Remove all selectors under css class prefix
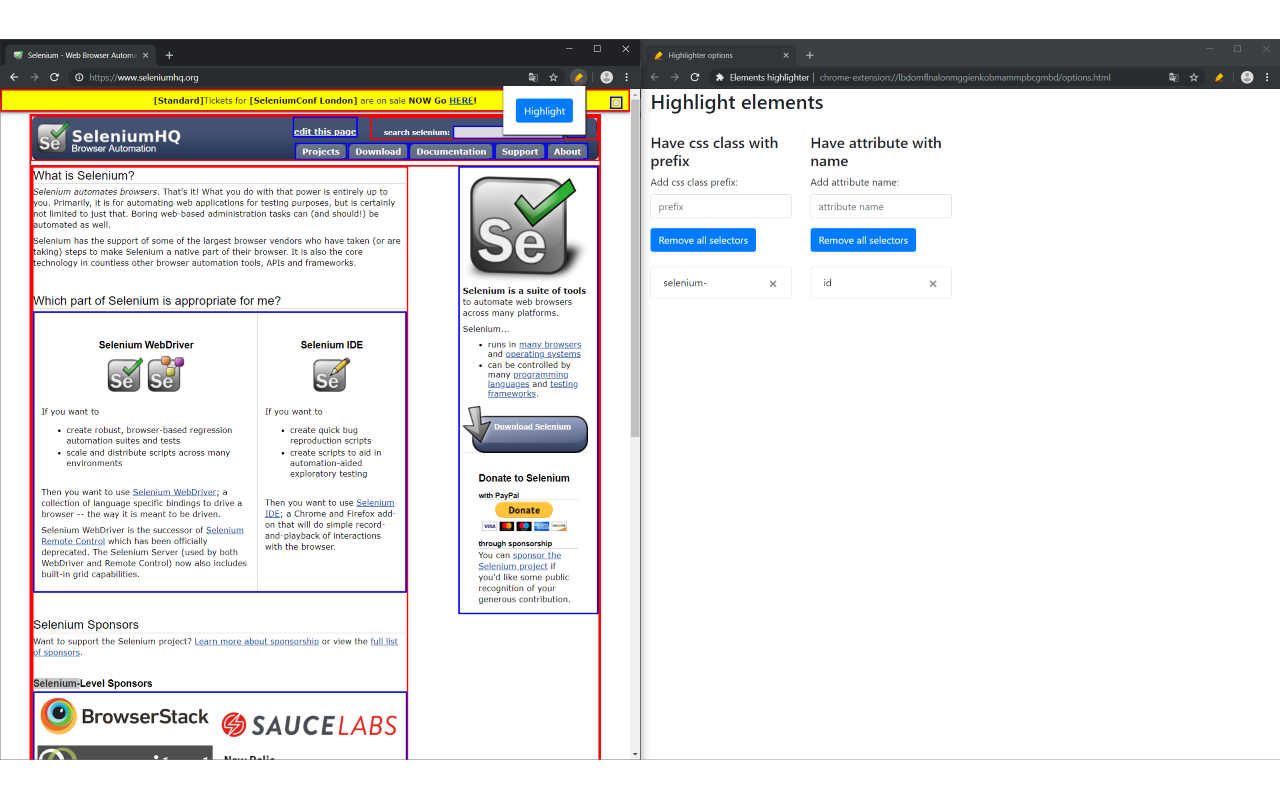The width and height of the screenshot is (1280, 800). pyautogui.click(x=703, y=240)
